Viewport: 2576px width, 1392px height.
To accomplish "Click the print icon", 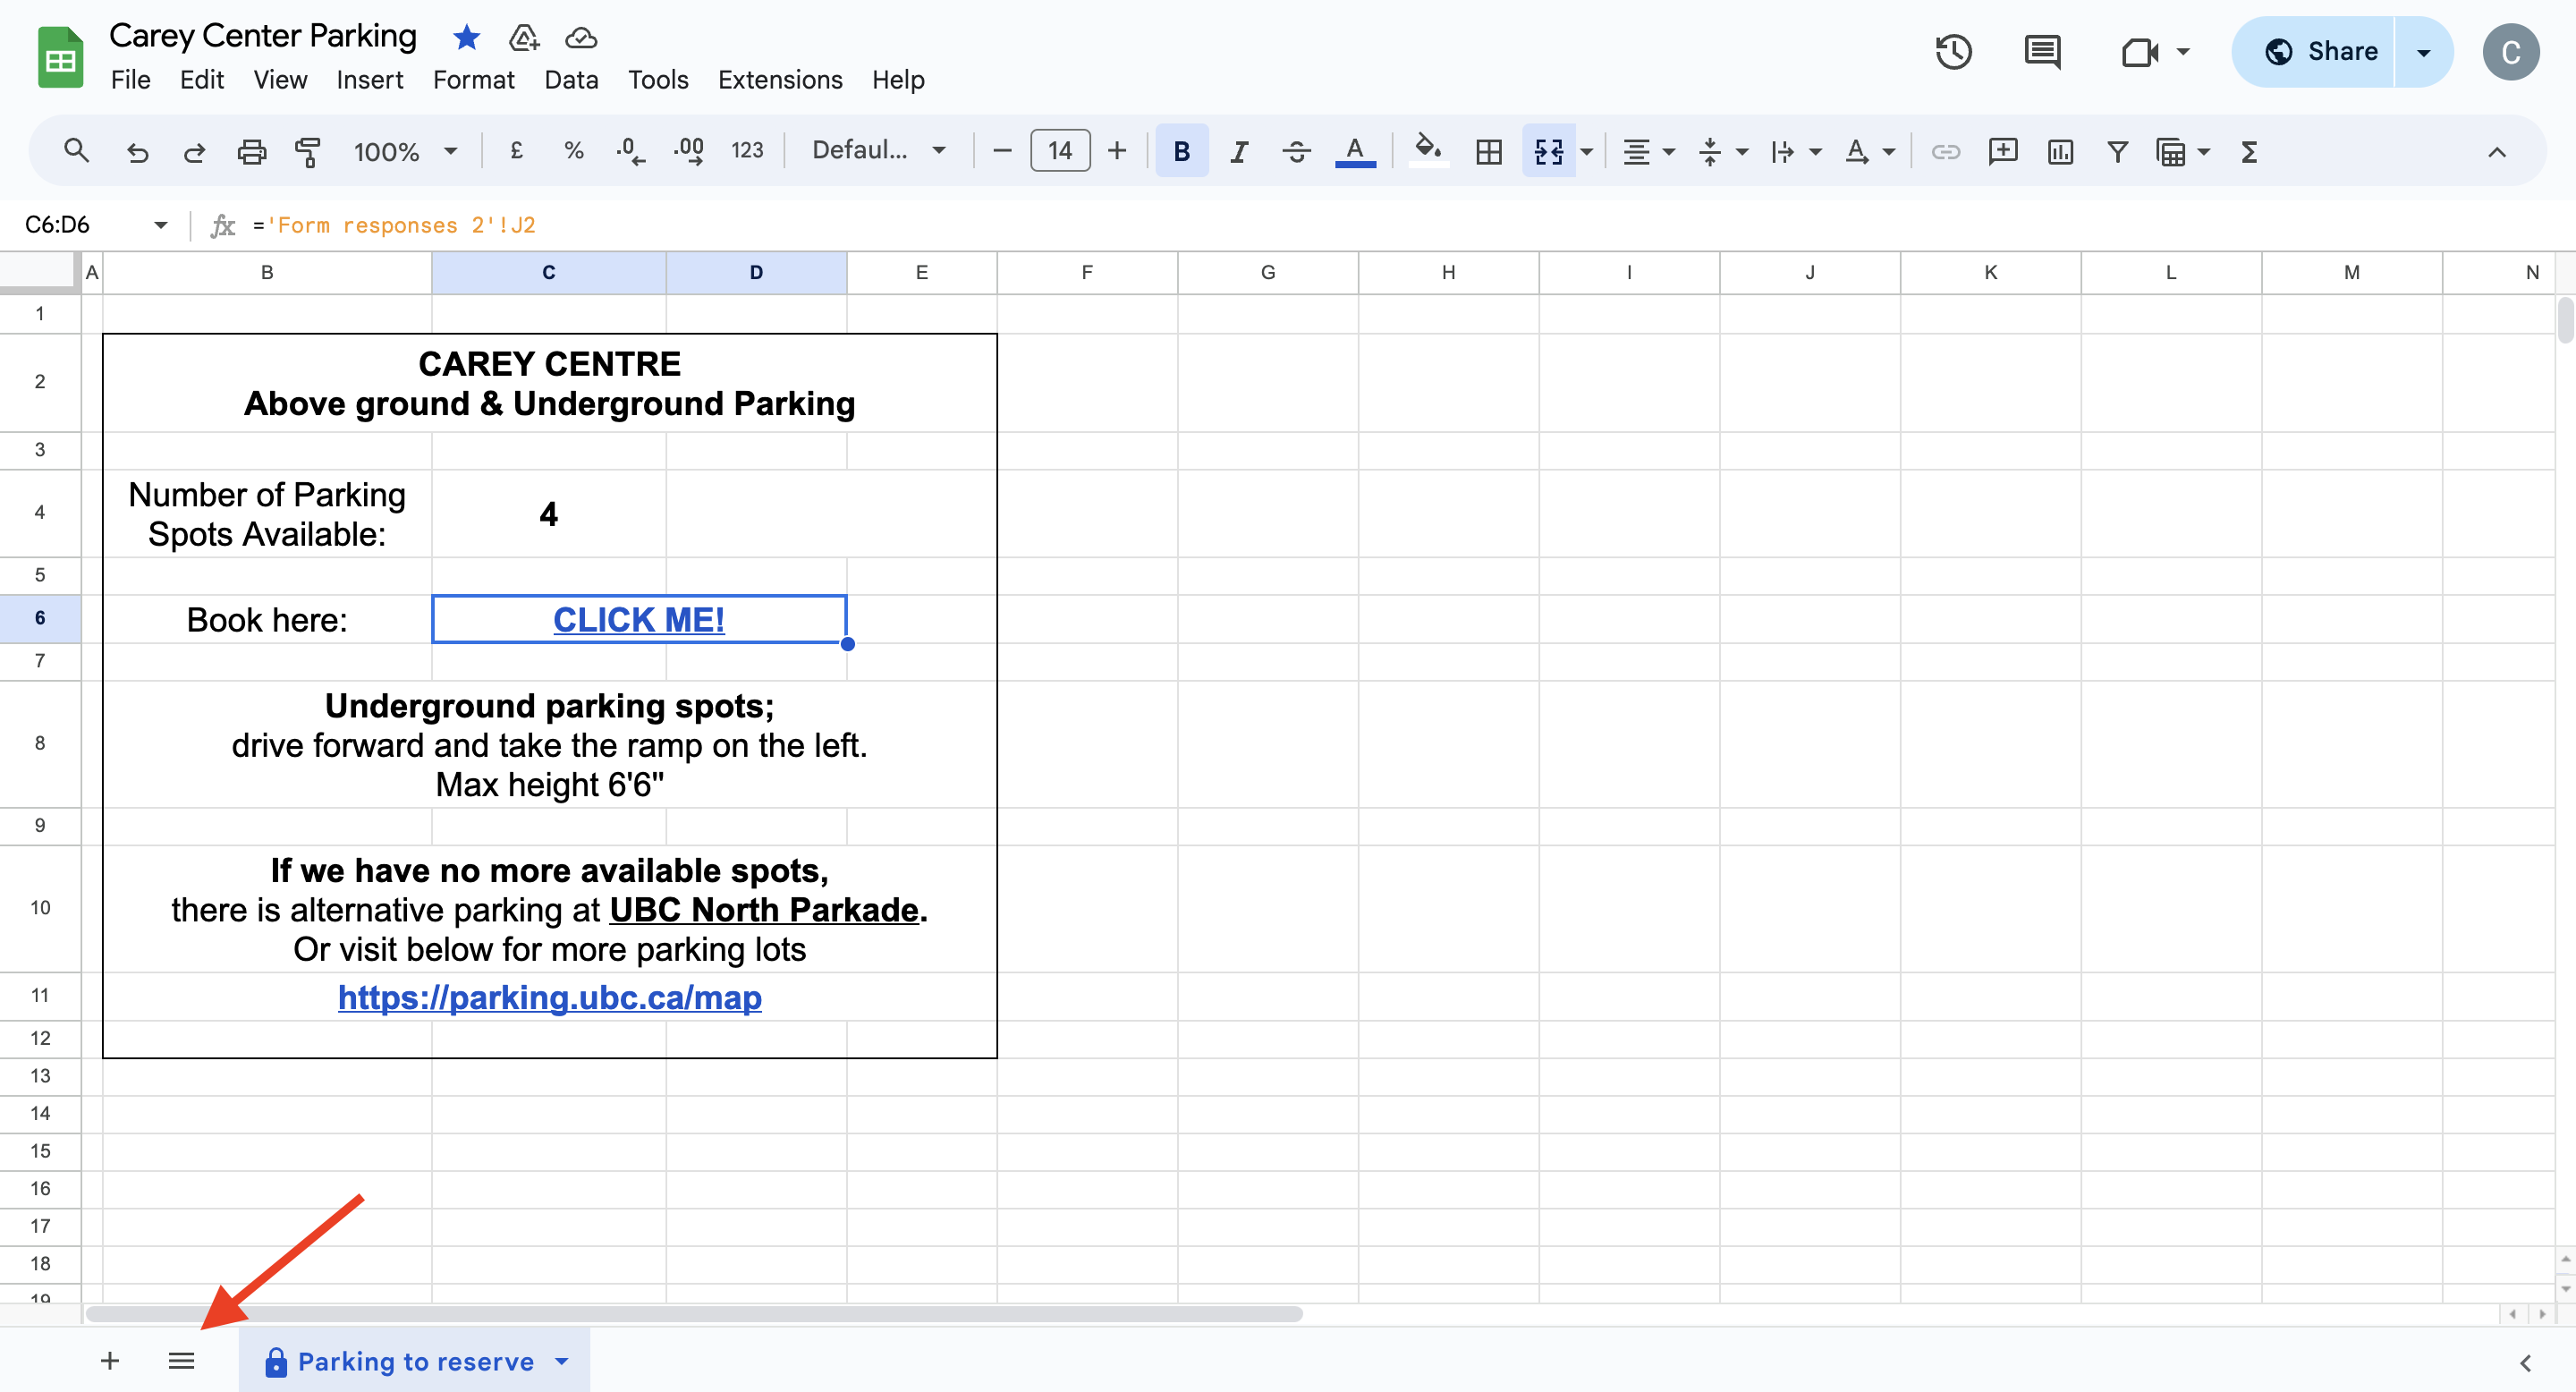I will [x=251, y=151].
